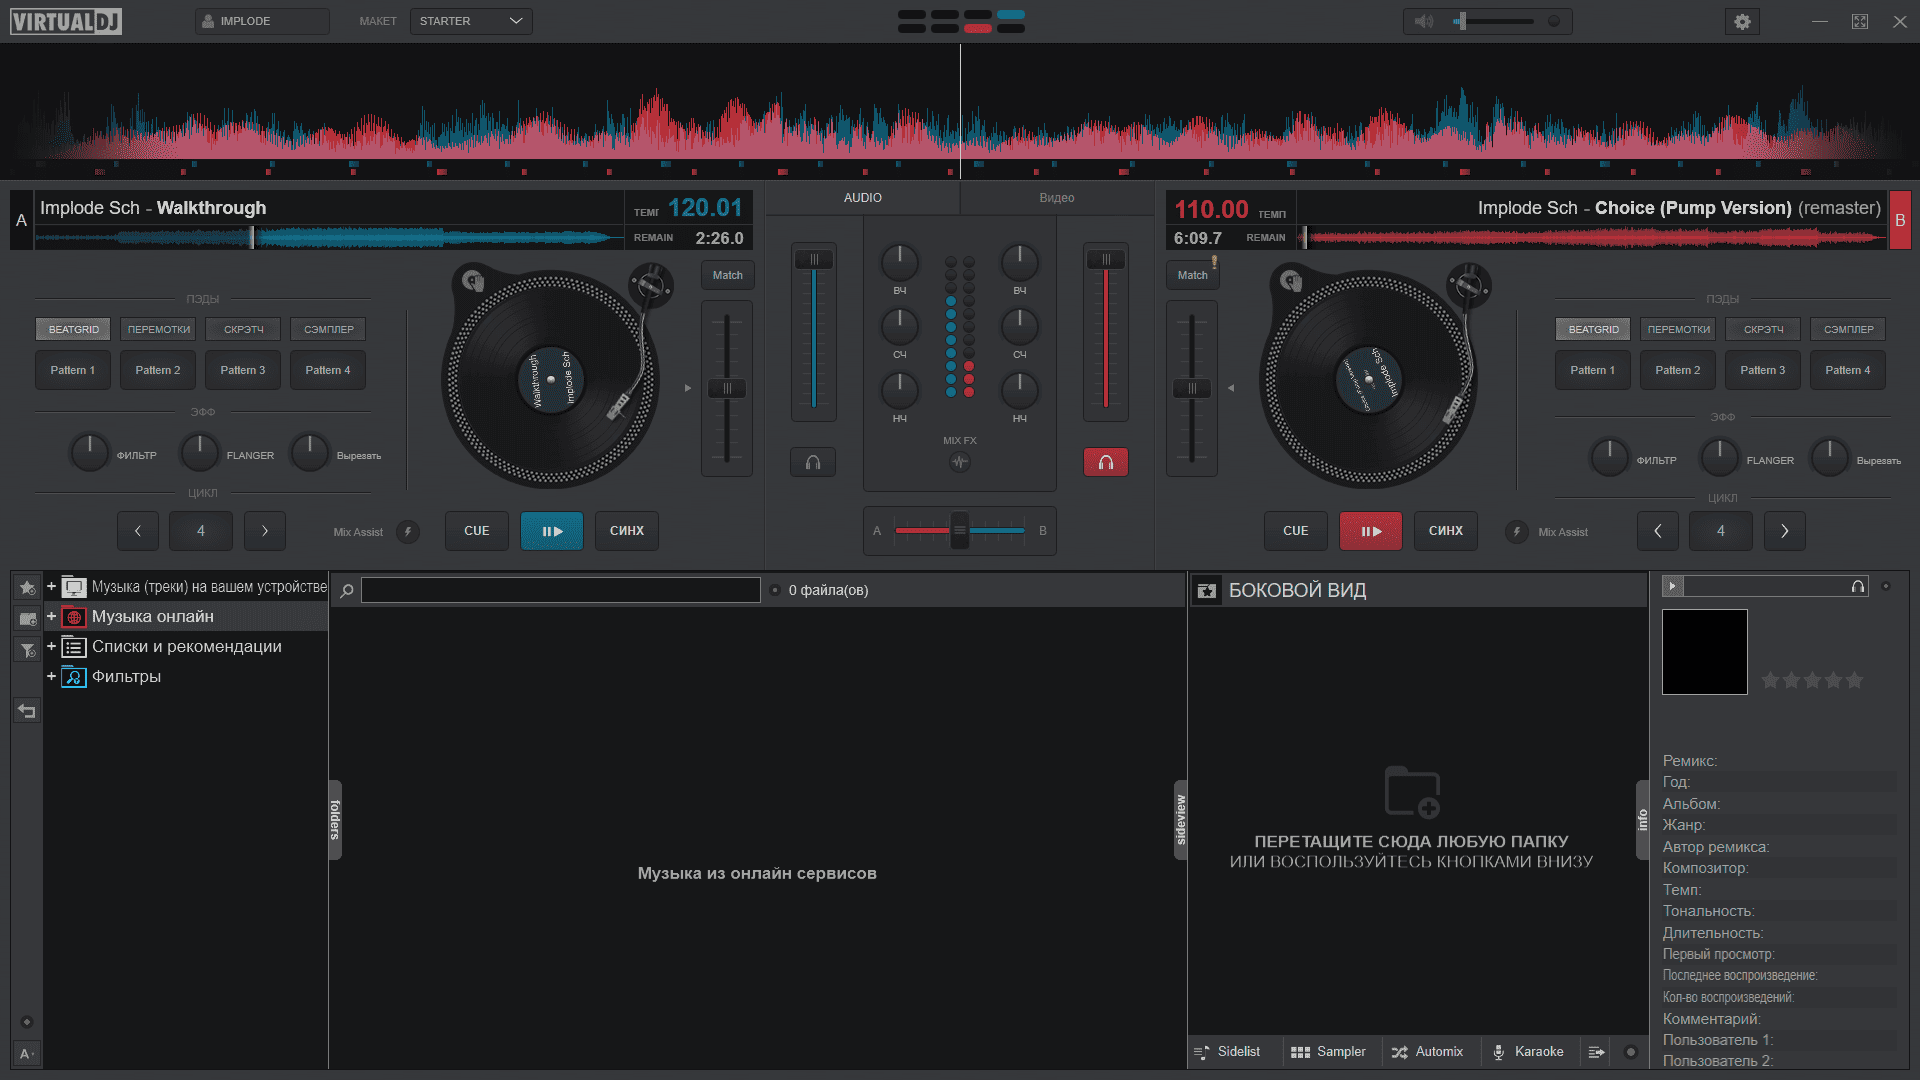This screenshot has height=1080, width=1920.
Task: Click deck A Match button
Action: point(728,275)
